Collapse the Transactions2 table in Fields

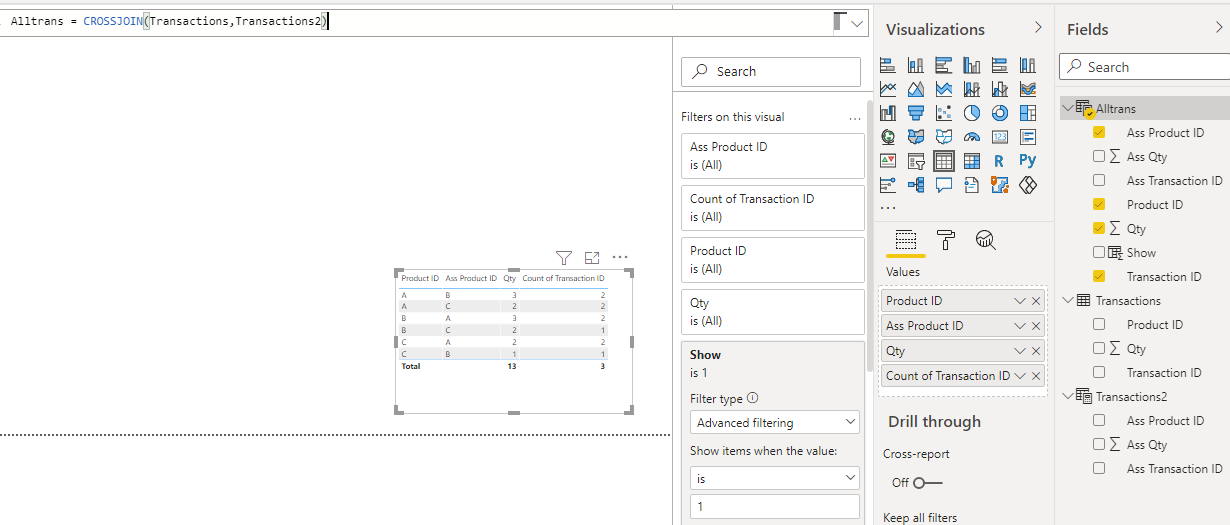[x=1067, y=396]
